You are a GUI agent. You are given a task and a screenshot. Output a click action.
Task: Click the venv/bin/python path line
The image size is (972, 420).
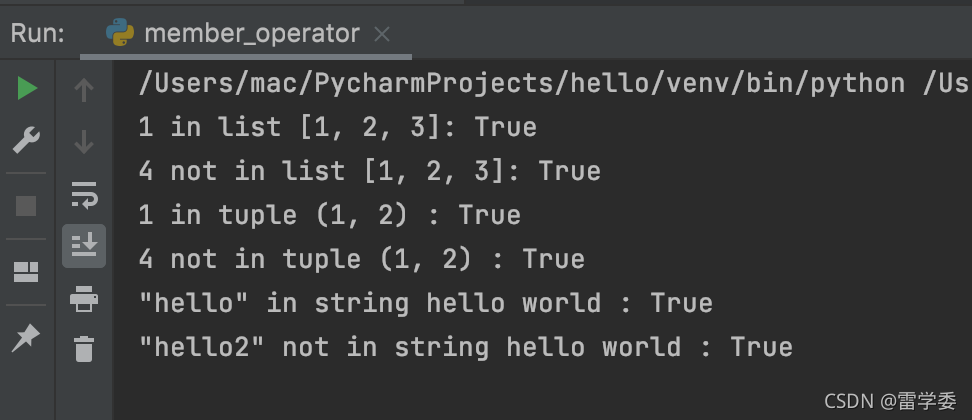pos(555,83)
